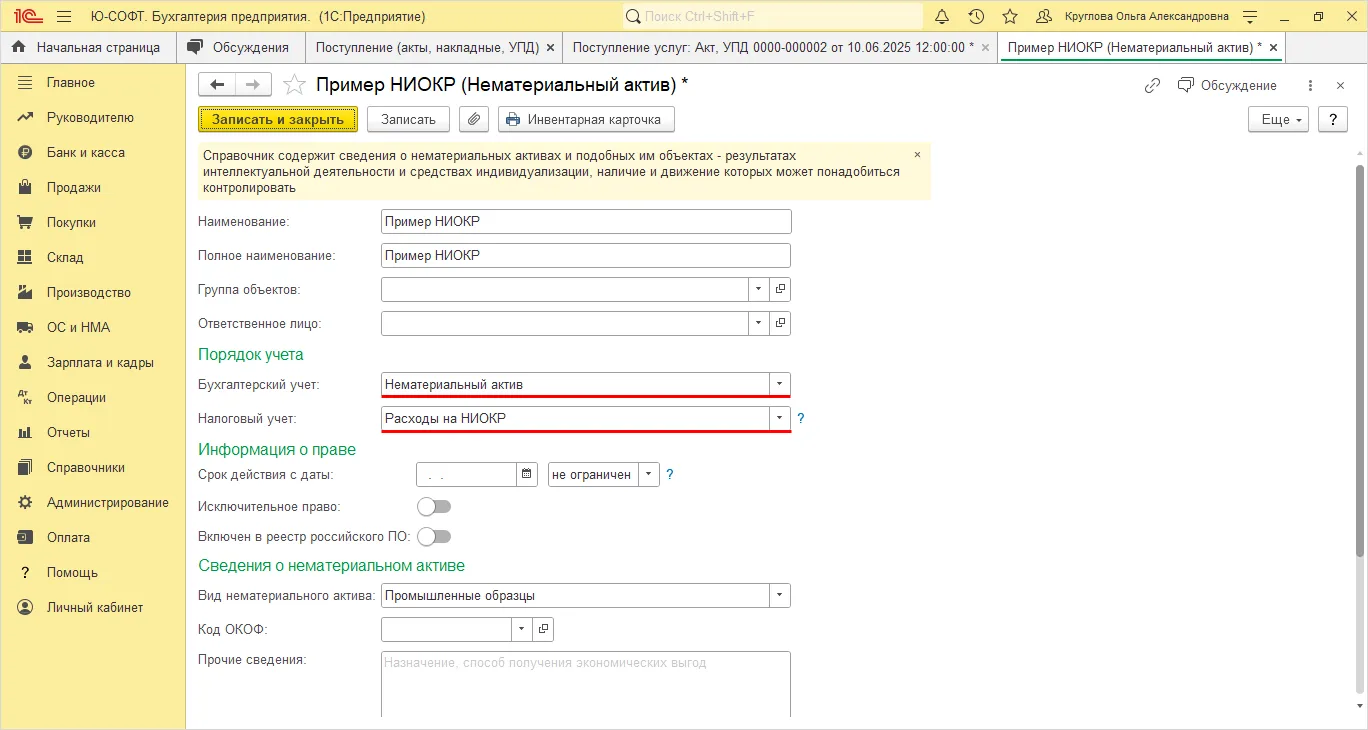Open Помощь section

(x=72, y=572)
